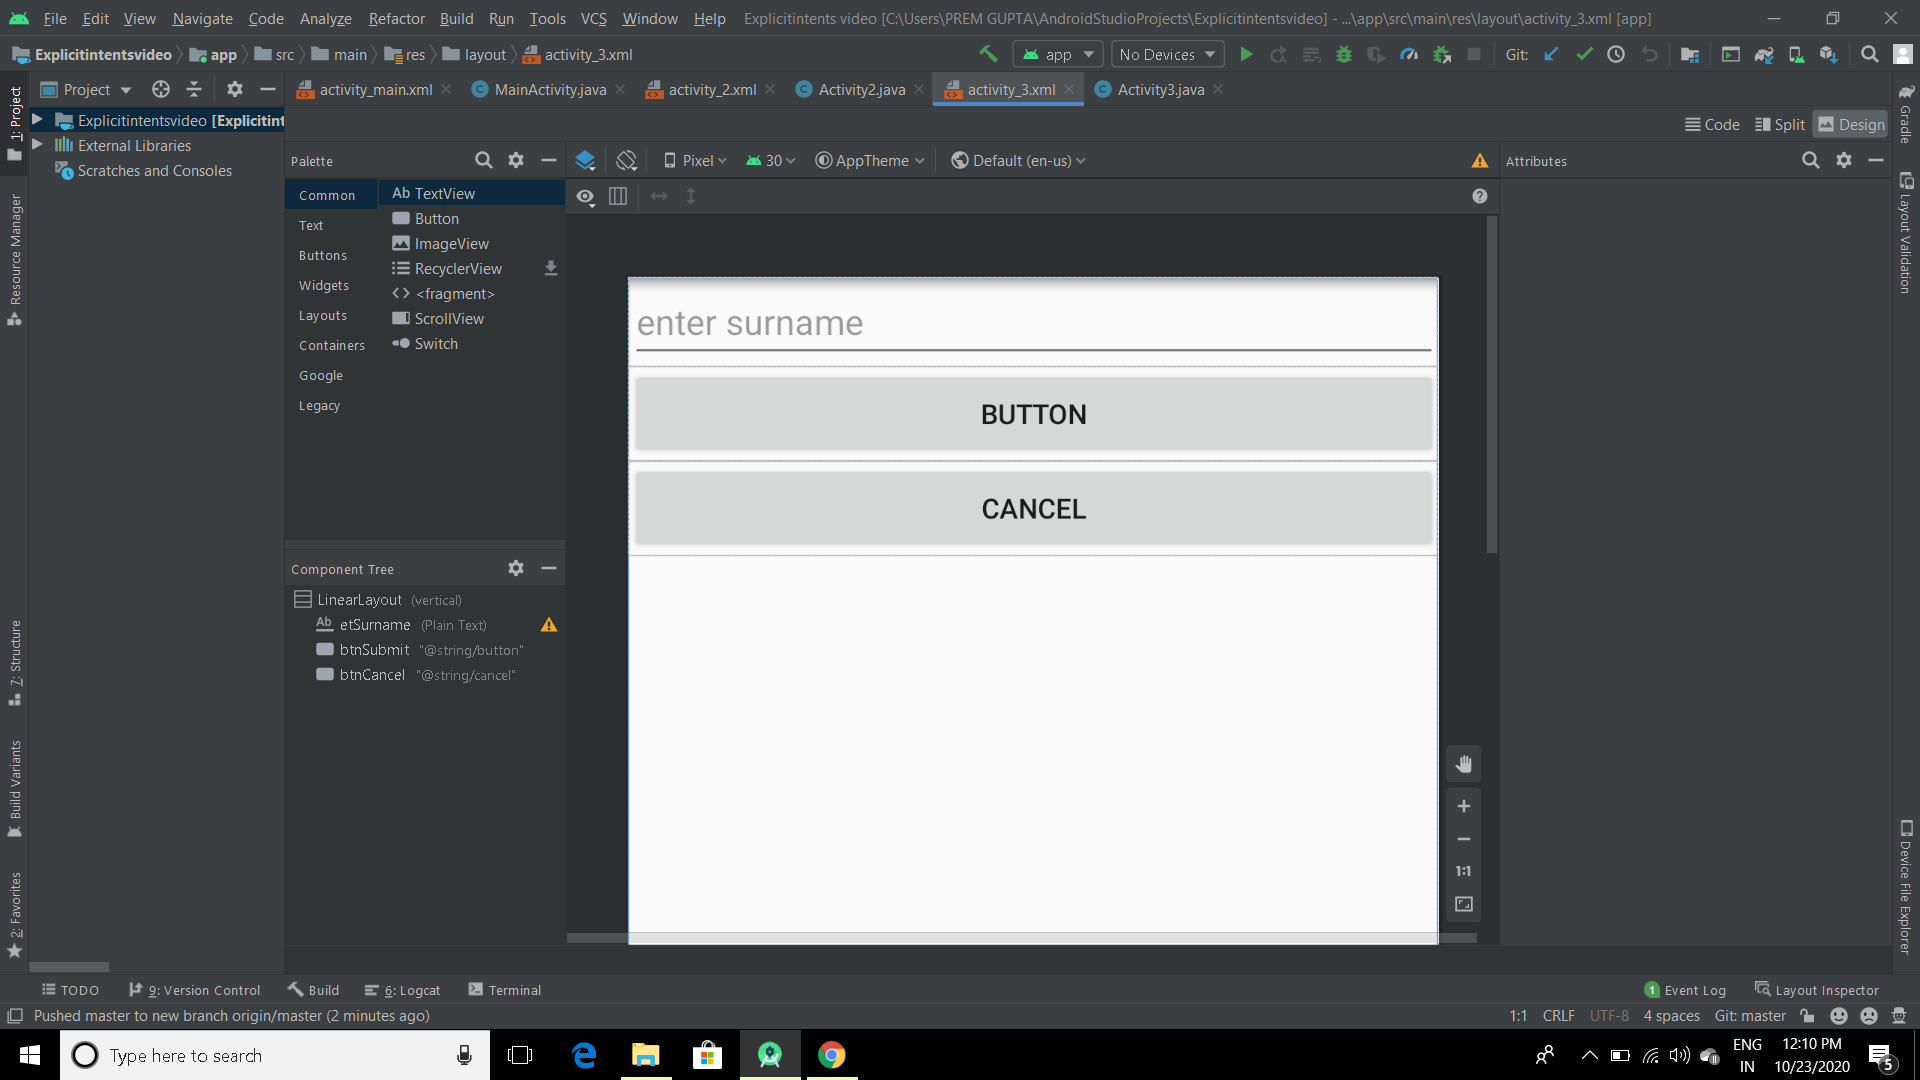Switch to Split mode in the editor
This screenshot has height=1080, width=1920.
[1780, 124]
